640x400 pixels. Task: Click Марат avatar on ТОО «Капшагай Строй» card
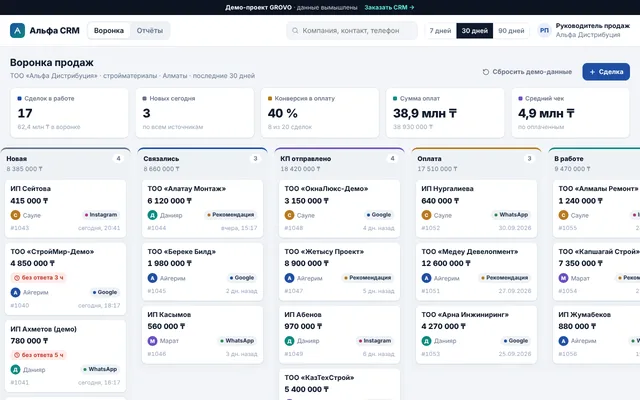click(x=563, y=278)
